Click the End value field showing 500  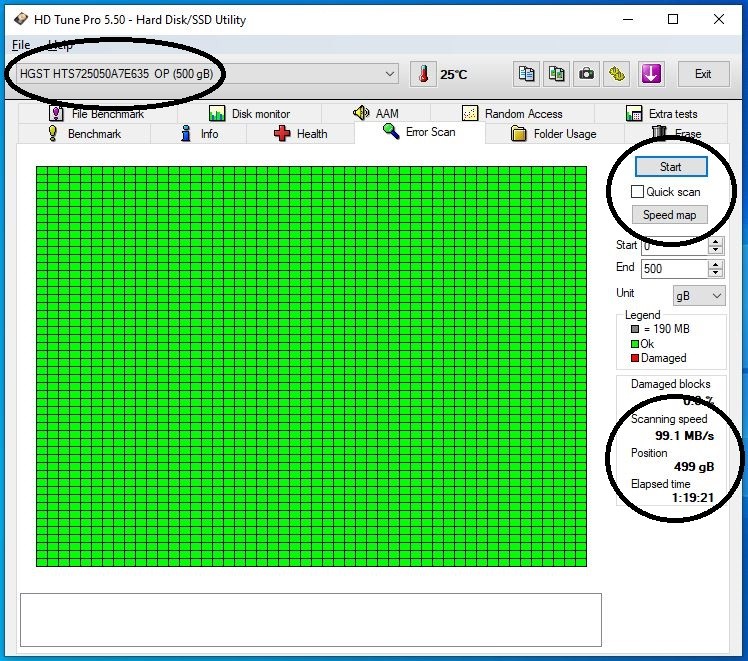click(675, 269)
